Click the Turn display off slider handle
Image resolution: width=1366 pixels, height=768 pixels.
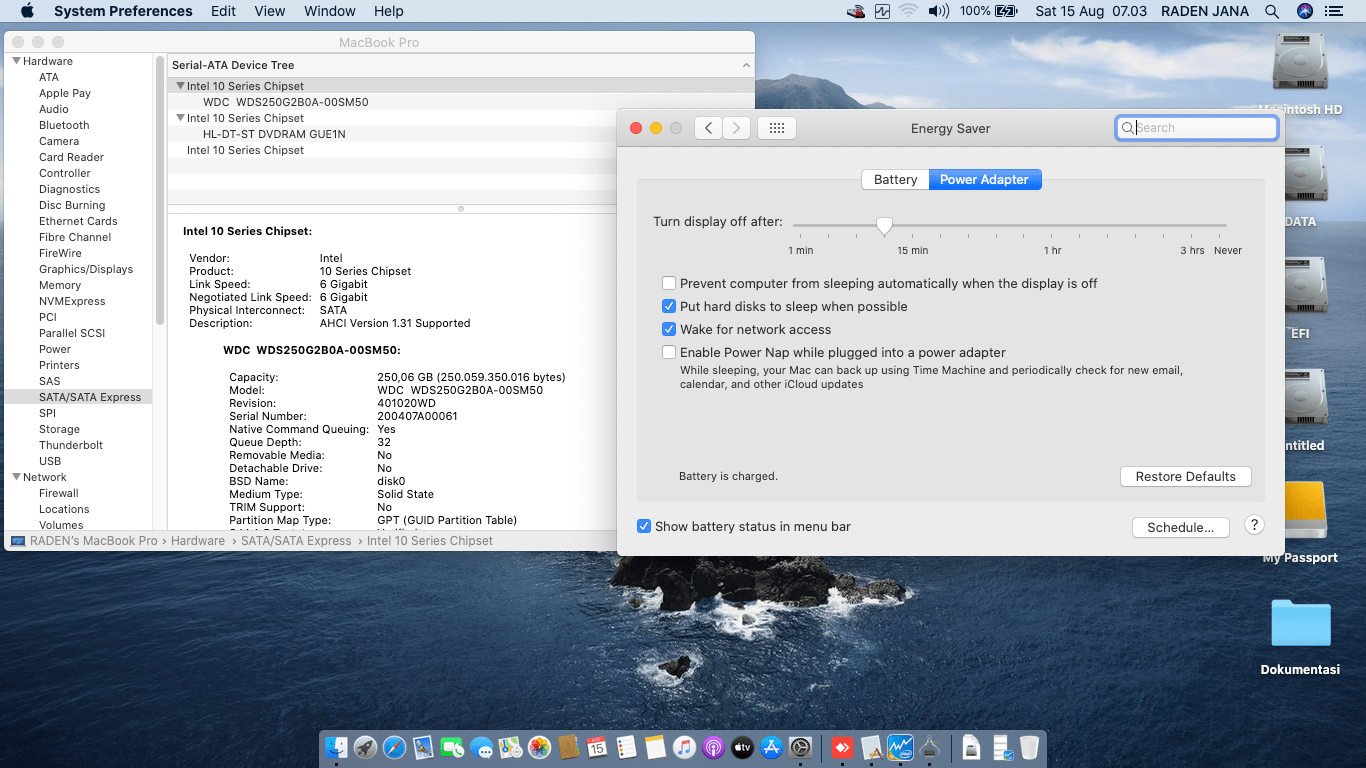click(884, 227)
